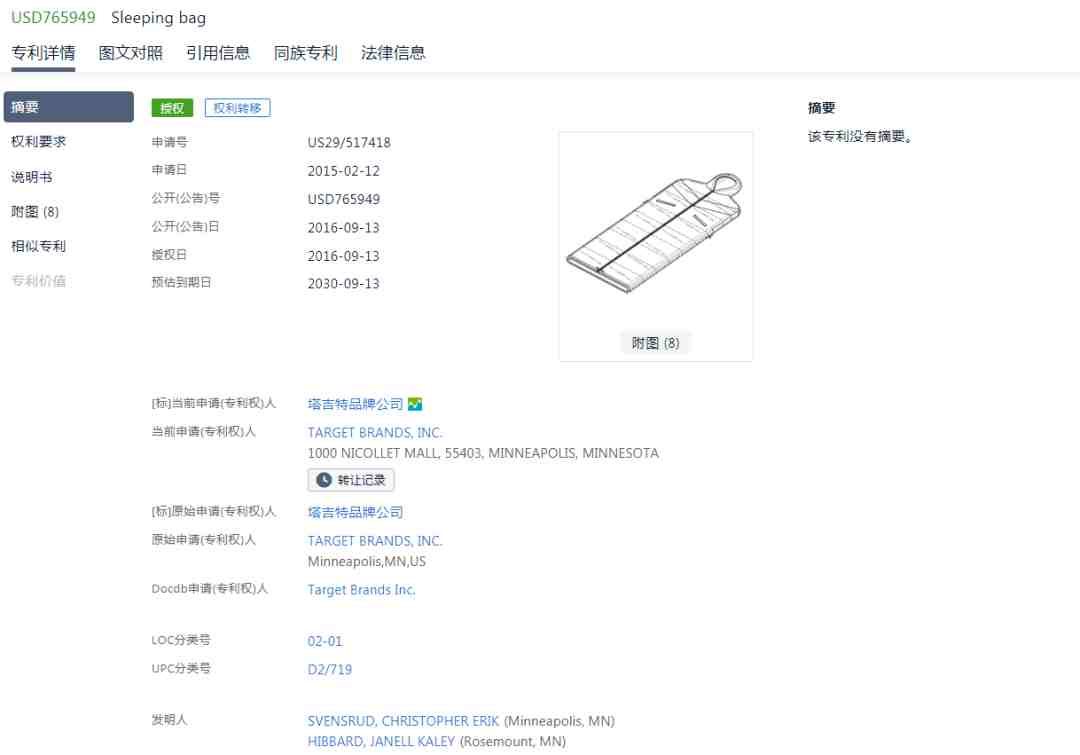This screenshot has height=755, width=1080.
Task: Open the TARGET BRANDS, INC. current assignee link
Action: pyautogui.click(x=375, y=433)
